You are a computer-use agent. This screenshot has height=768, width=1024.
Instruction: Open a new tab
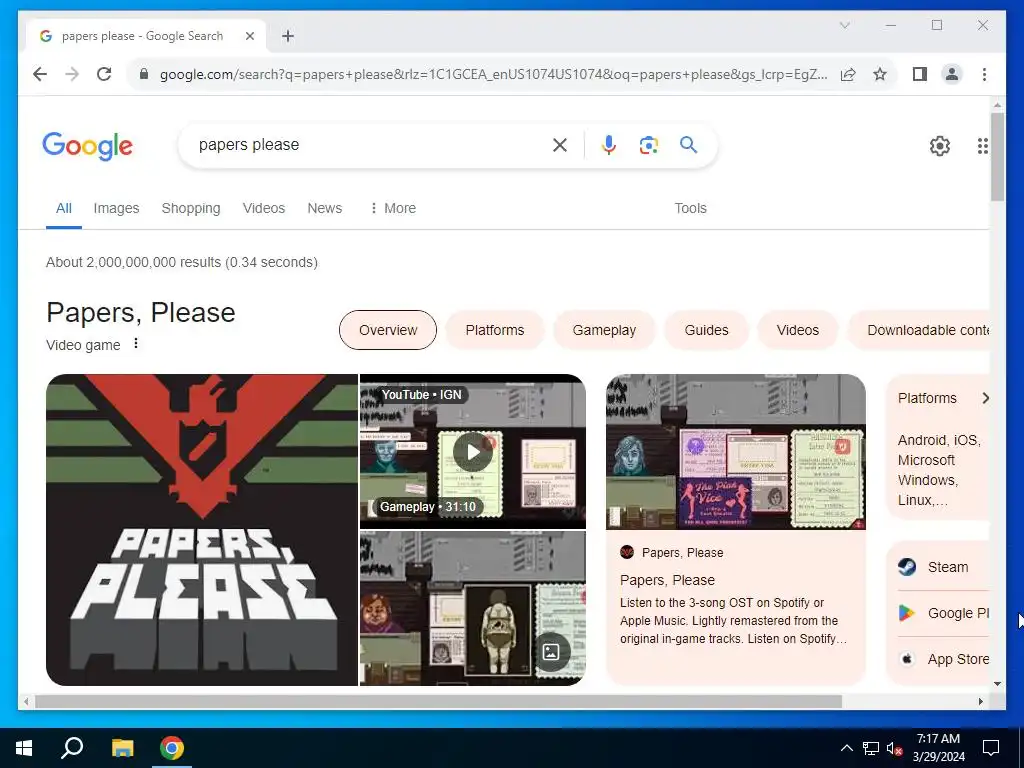(288, 36)
